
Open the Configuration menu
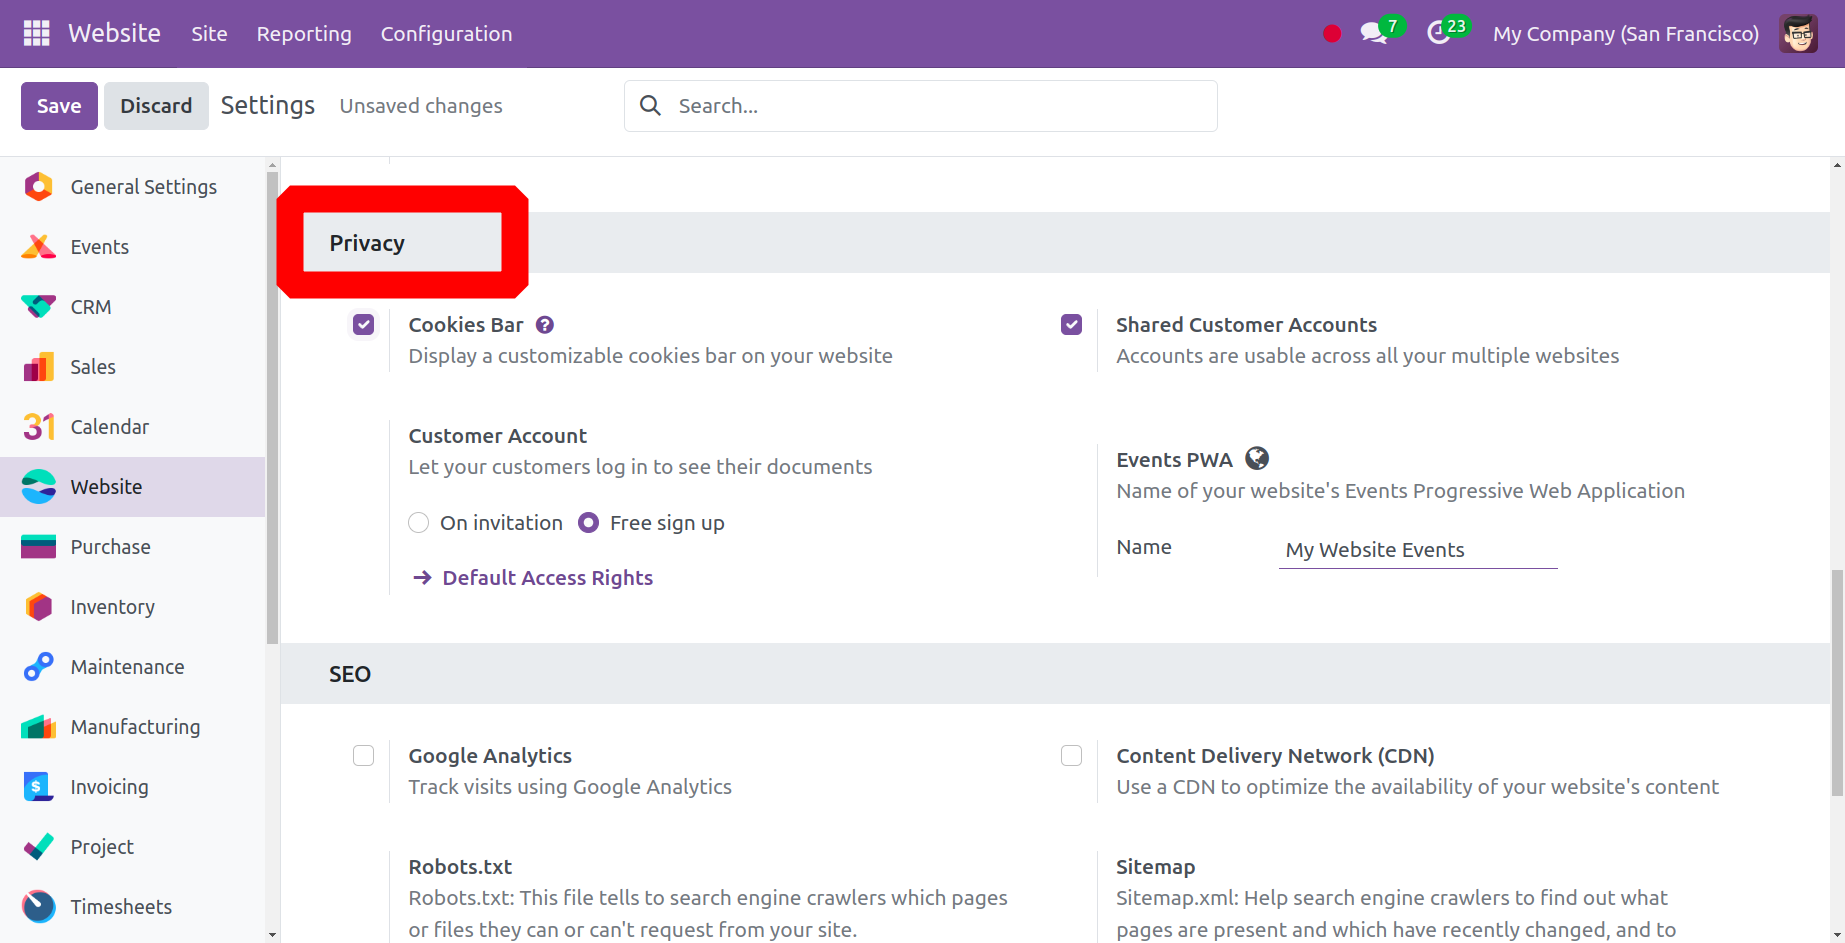(446, 34)
